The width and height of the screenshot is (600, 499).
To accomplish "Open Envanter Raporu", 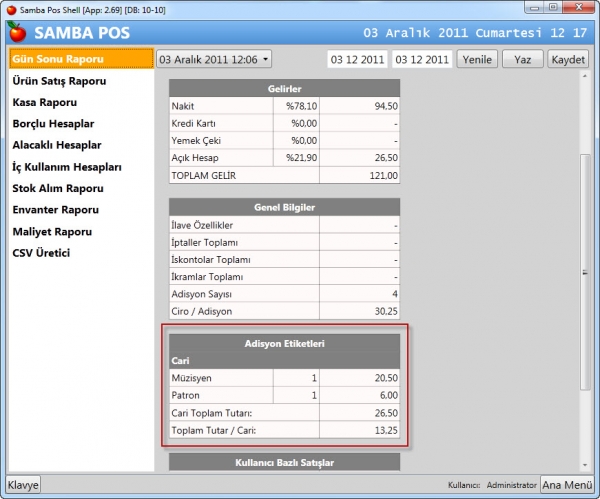I will point(55,210).
